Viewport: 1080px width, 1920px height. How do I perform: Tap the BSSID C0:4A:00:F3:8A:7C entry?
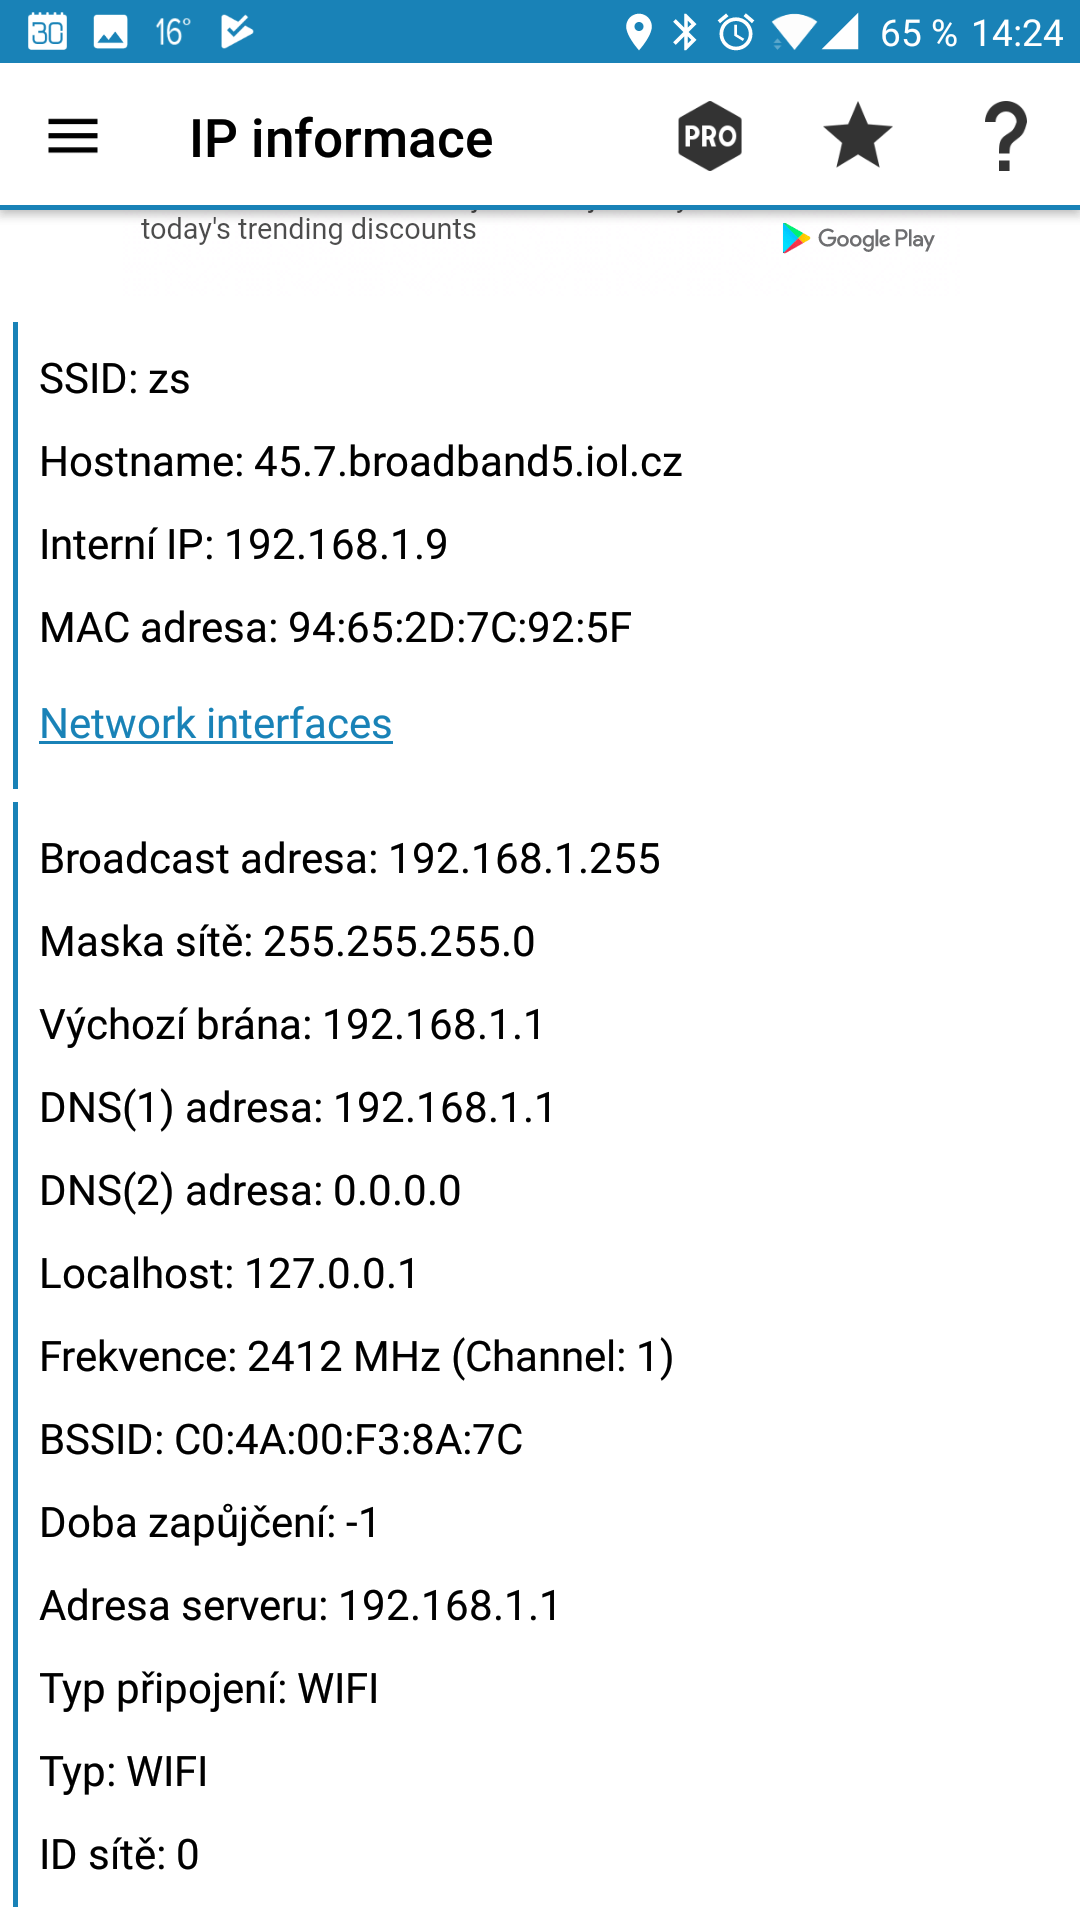[281, 1440]
